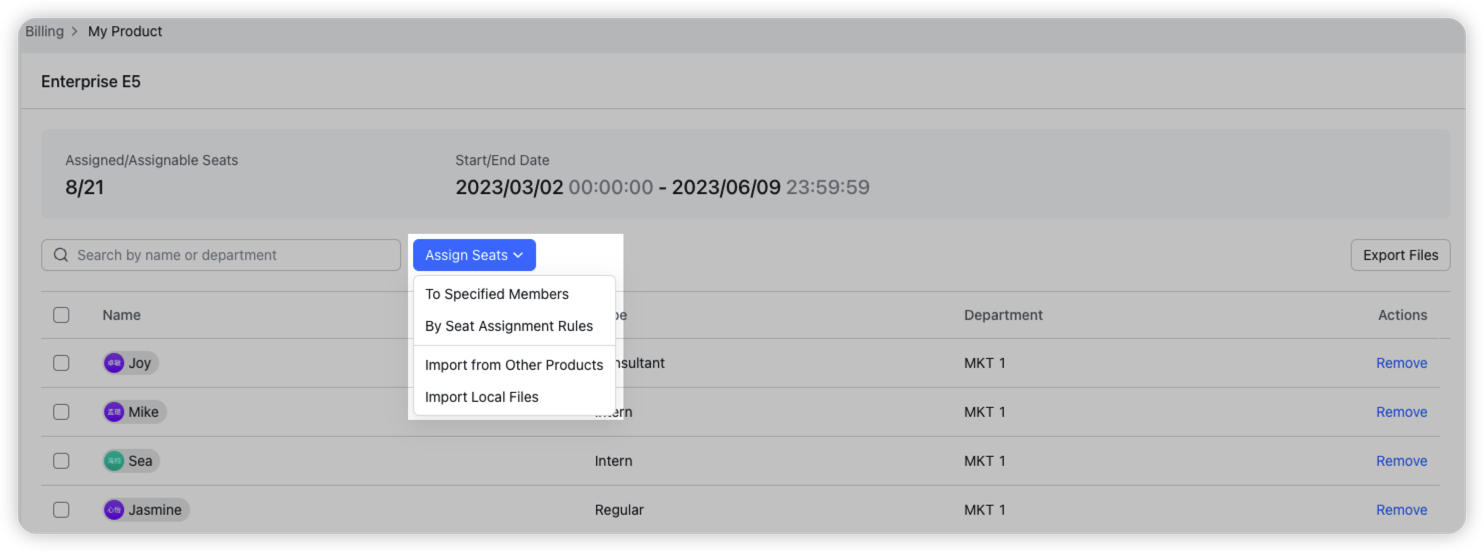Click Mike's avatar icon
The width and height of the screenshot is (1484, 552).
(x=114, y=412)
